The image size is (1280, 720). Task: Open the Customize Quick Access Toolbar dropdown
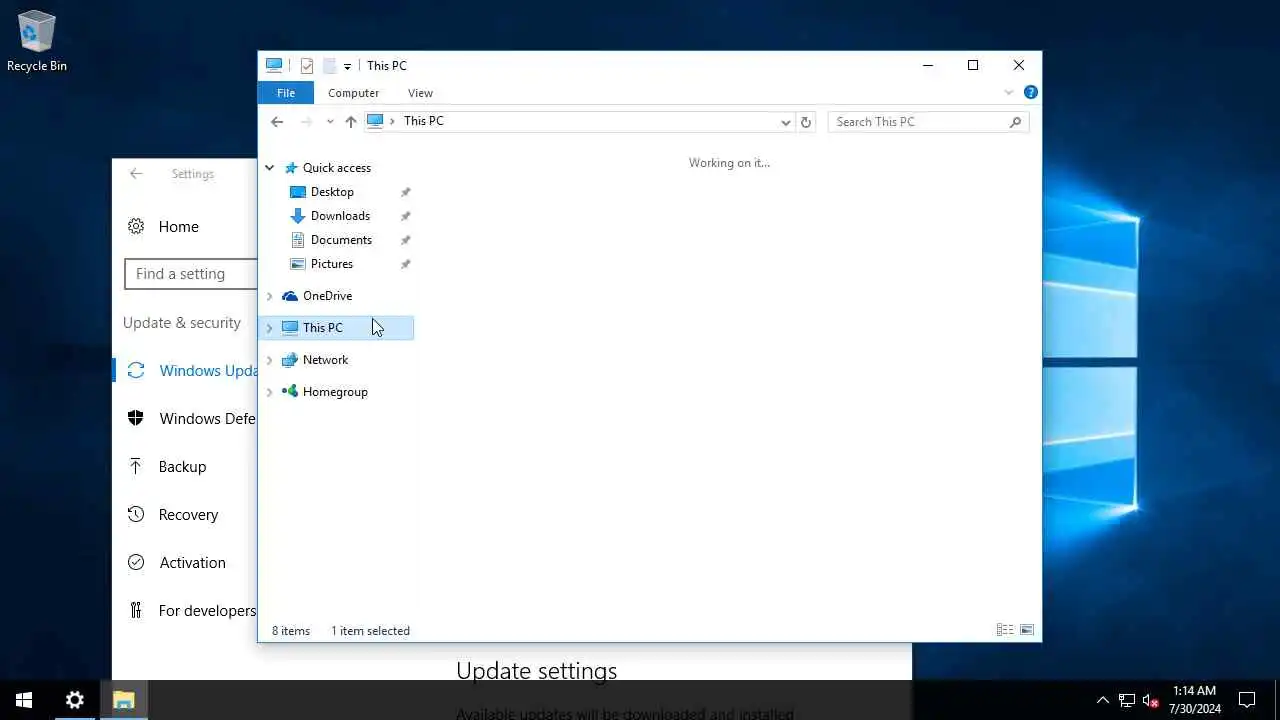[x=347, y=66]
